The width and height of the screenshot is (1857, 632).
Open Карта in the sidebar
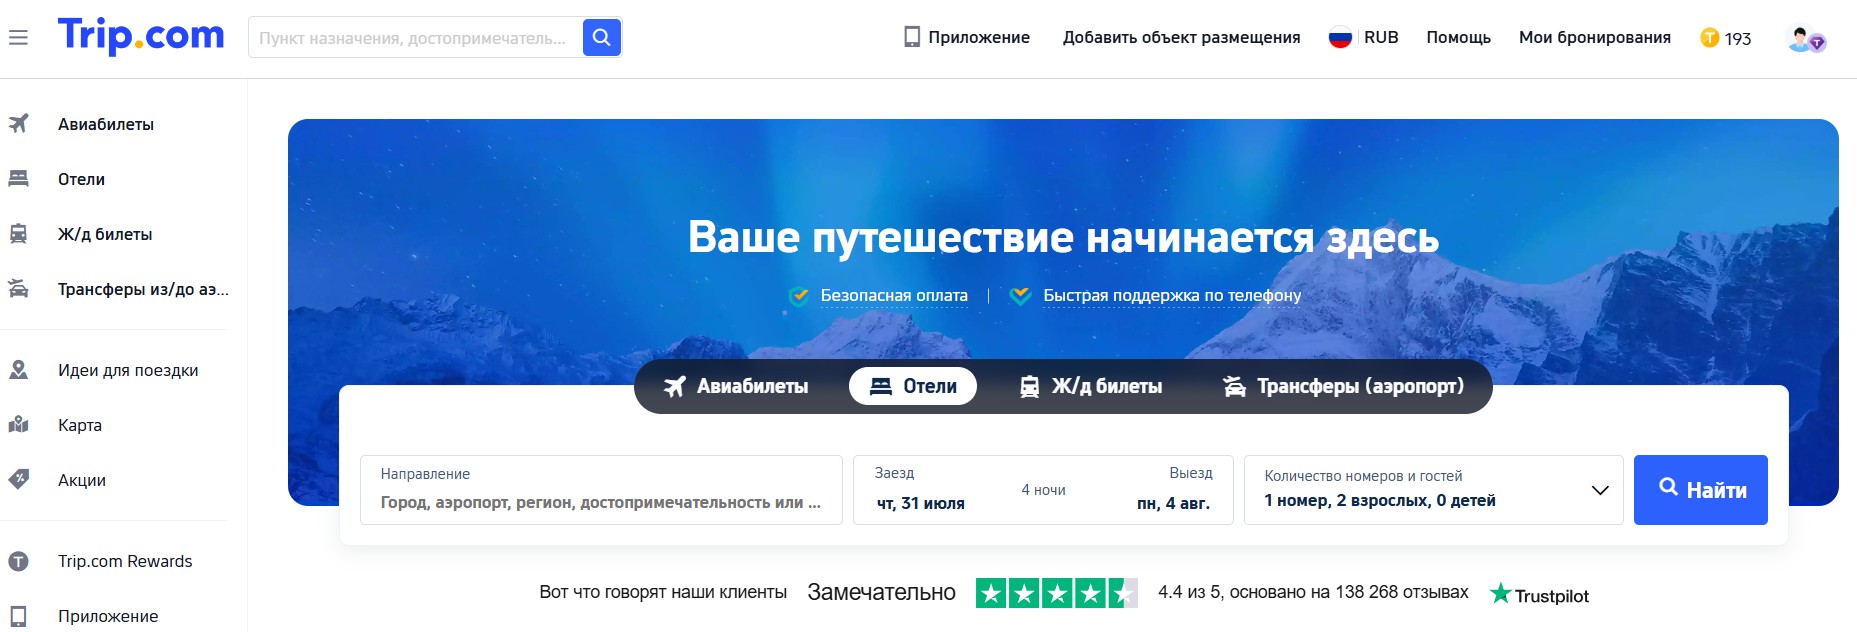[80, 425]
